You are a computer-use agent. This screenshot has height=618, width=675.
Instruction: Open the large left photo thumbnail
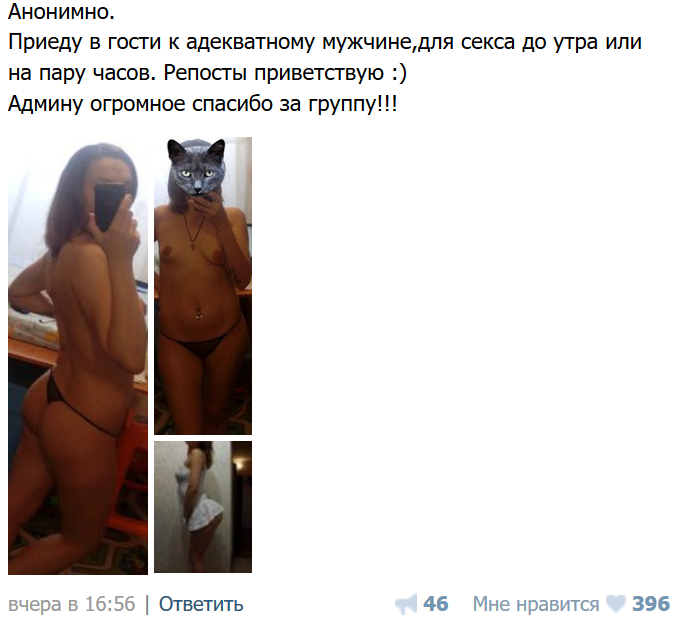[78, 355]
